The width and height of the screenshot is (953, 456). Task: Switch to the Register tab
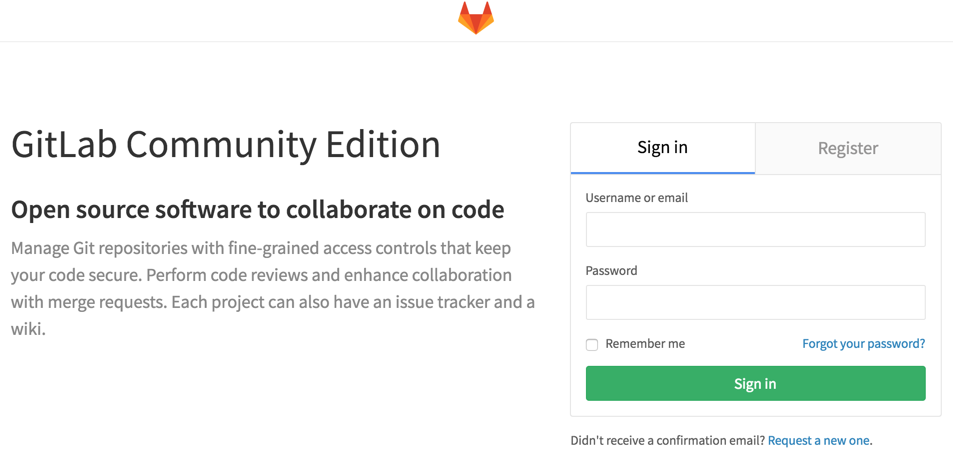847,148
